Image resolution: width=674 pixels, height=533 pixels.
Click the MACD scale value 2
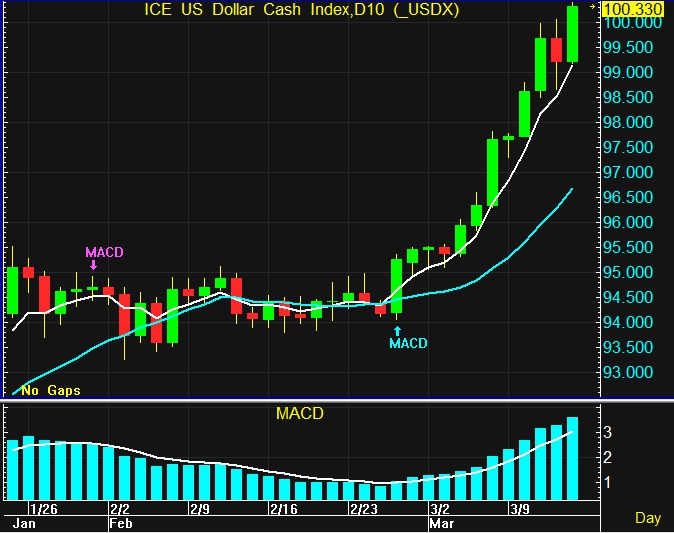coord(607,457)
